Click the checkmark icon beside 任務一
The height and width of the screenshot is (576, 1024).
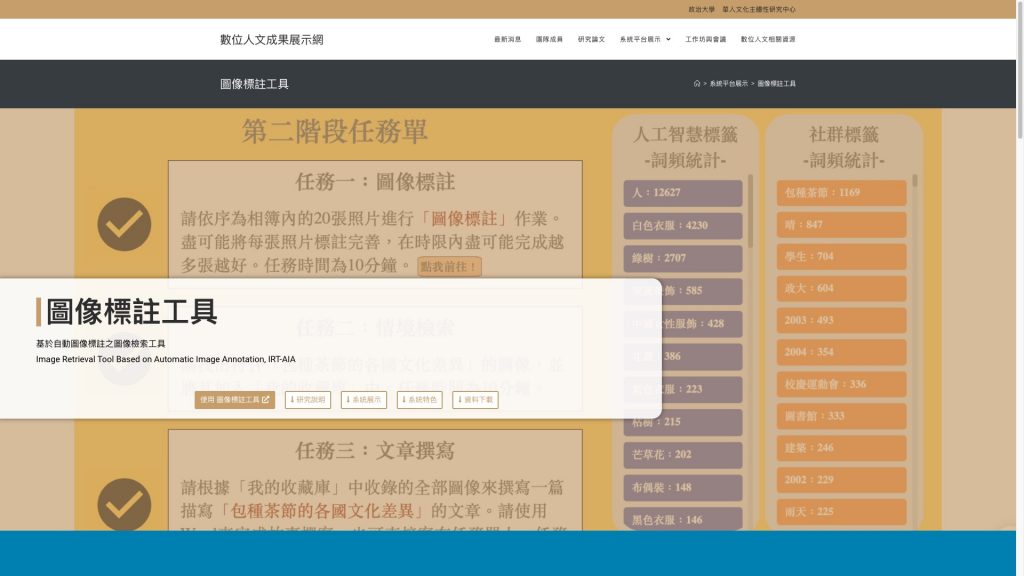point(124,224)
